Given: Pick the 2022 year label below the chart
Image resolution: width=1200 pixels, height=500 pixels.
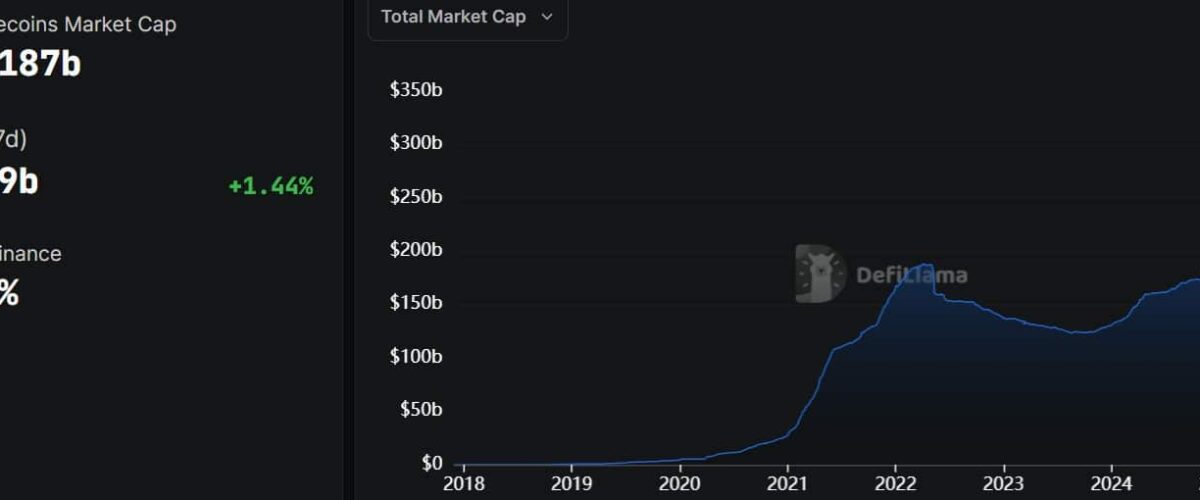Looking at the screenshot, I should tap(895, 485).
